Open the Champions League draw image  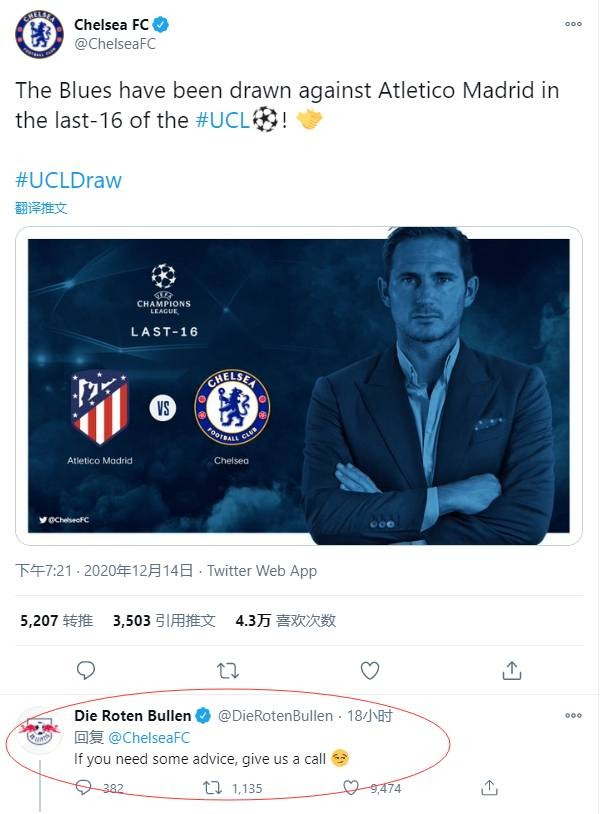pyautogui.click(x=298, y=386)
